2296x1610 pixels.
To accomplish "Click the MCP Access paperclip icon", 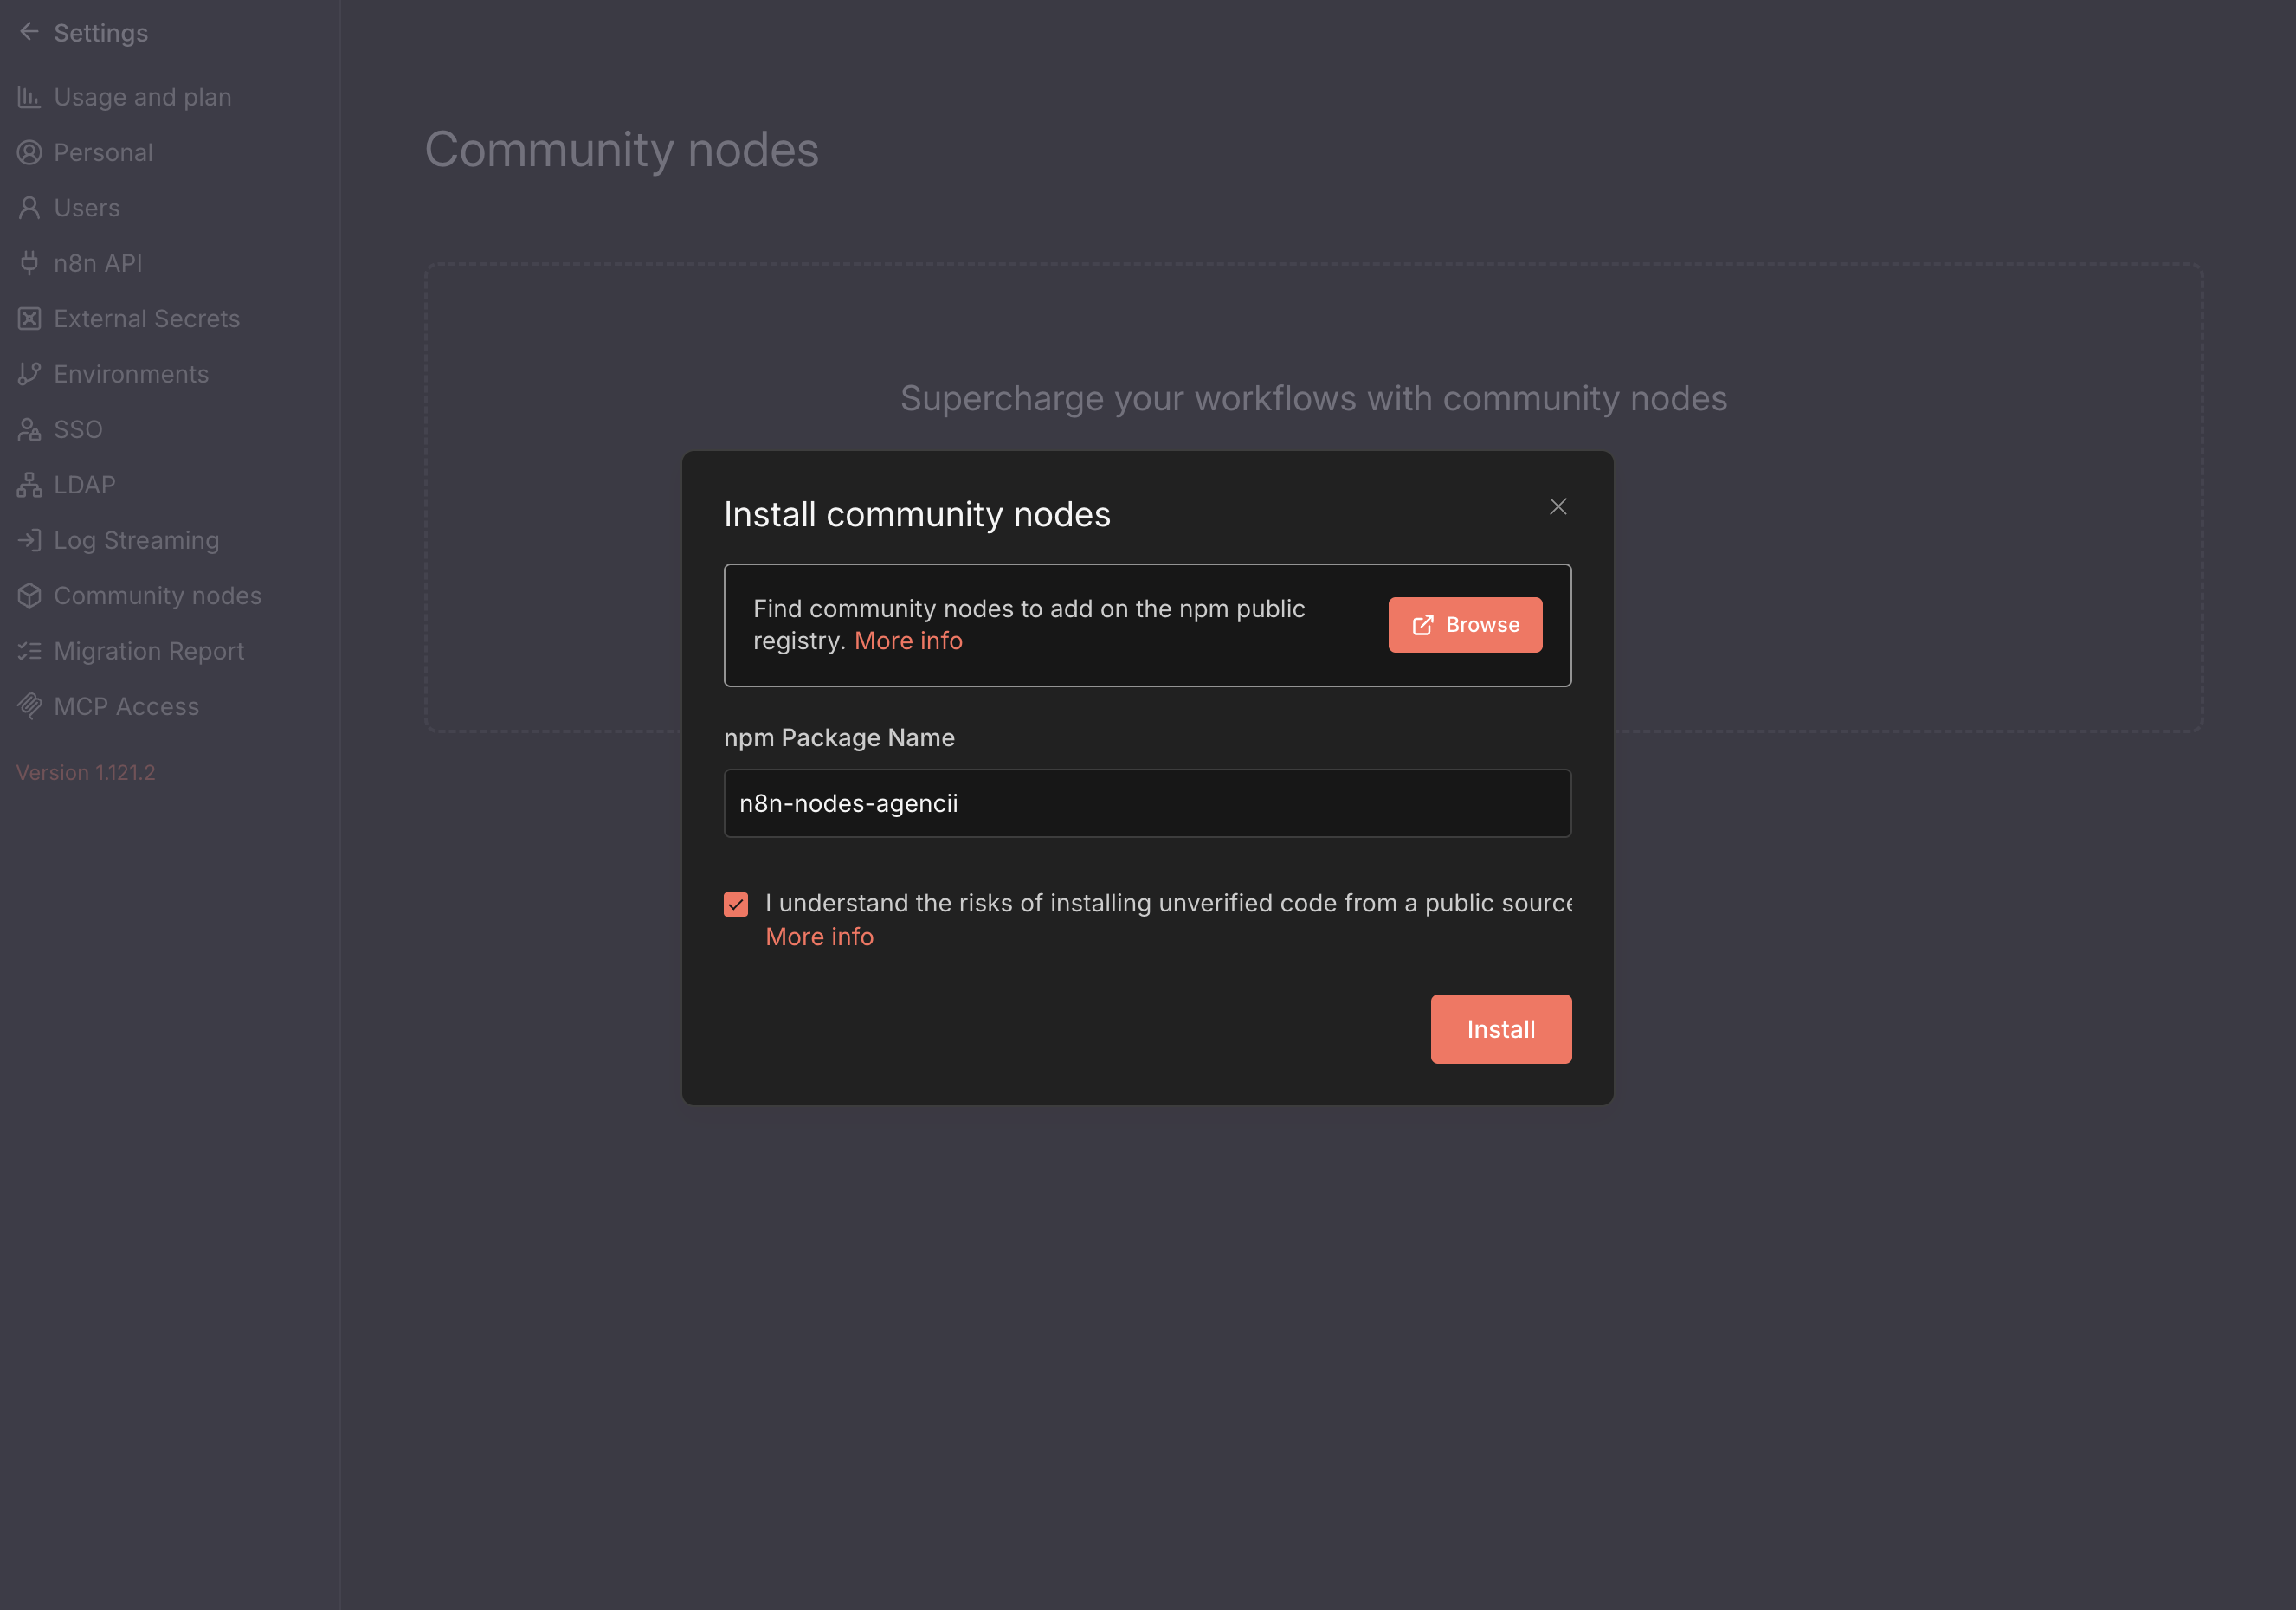I will pyautogui.click(x=29, y=706).
